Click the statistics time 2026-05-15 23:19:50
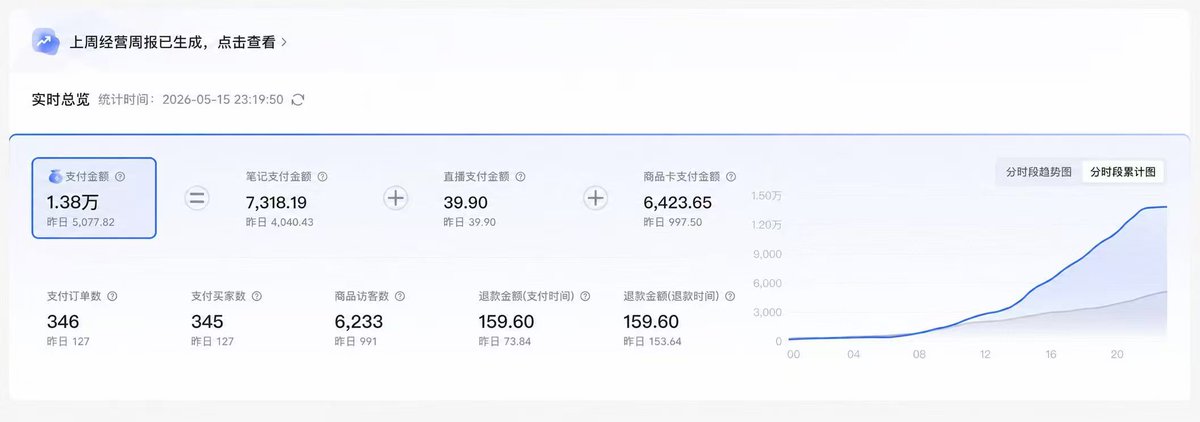The height and width of the screenshot is (422, 1200). click(x=222, y=100)
